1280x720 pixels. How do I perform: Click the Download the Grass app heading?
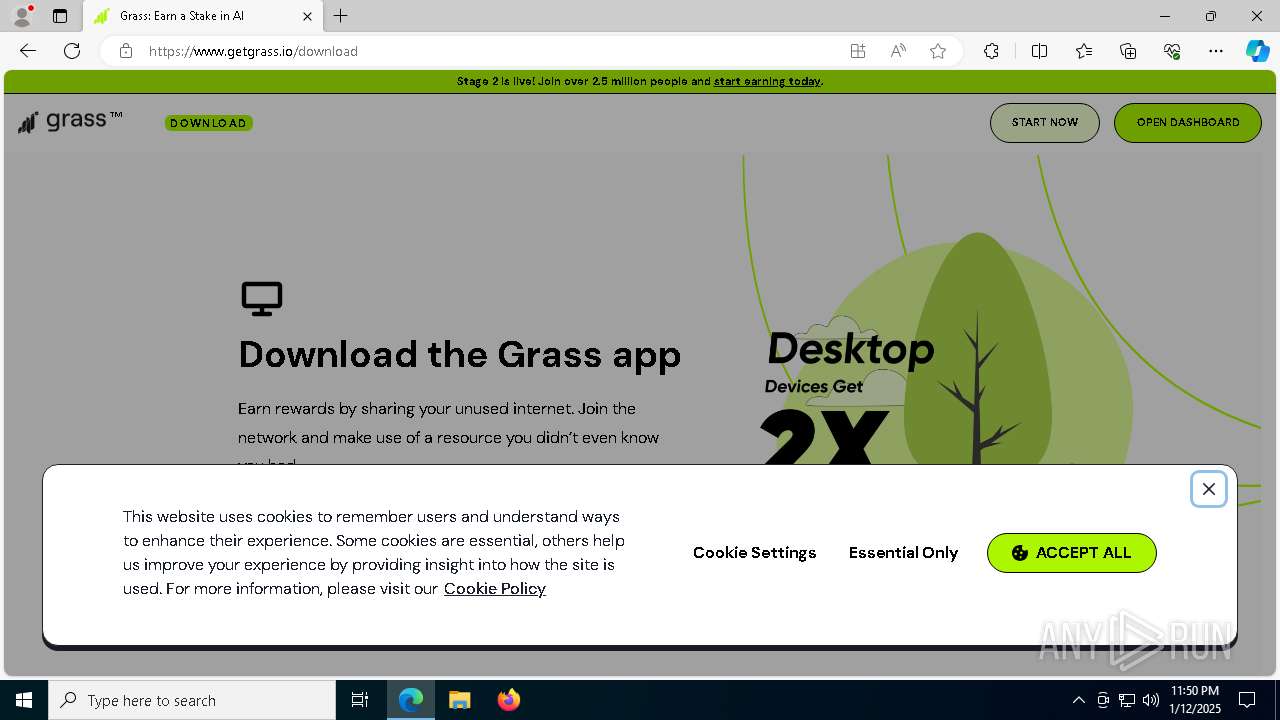460,355
